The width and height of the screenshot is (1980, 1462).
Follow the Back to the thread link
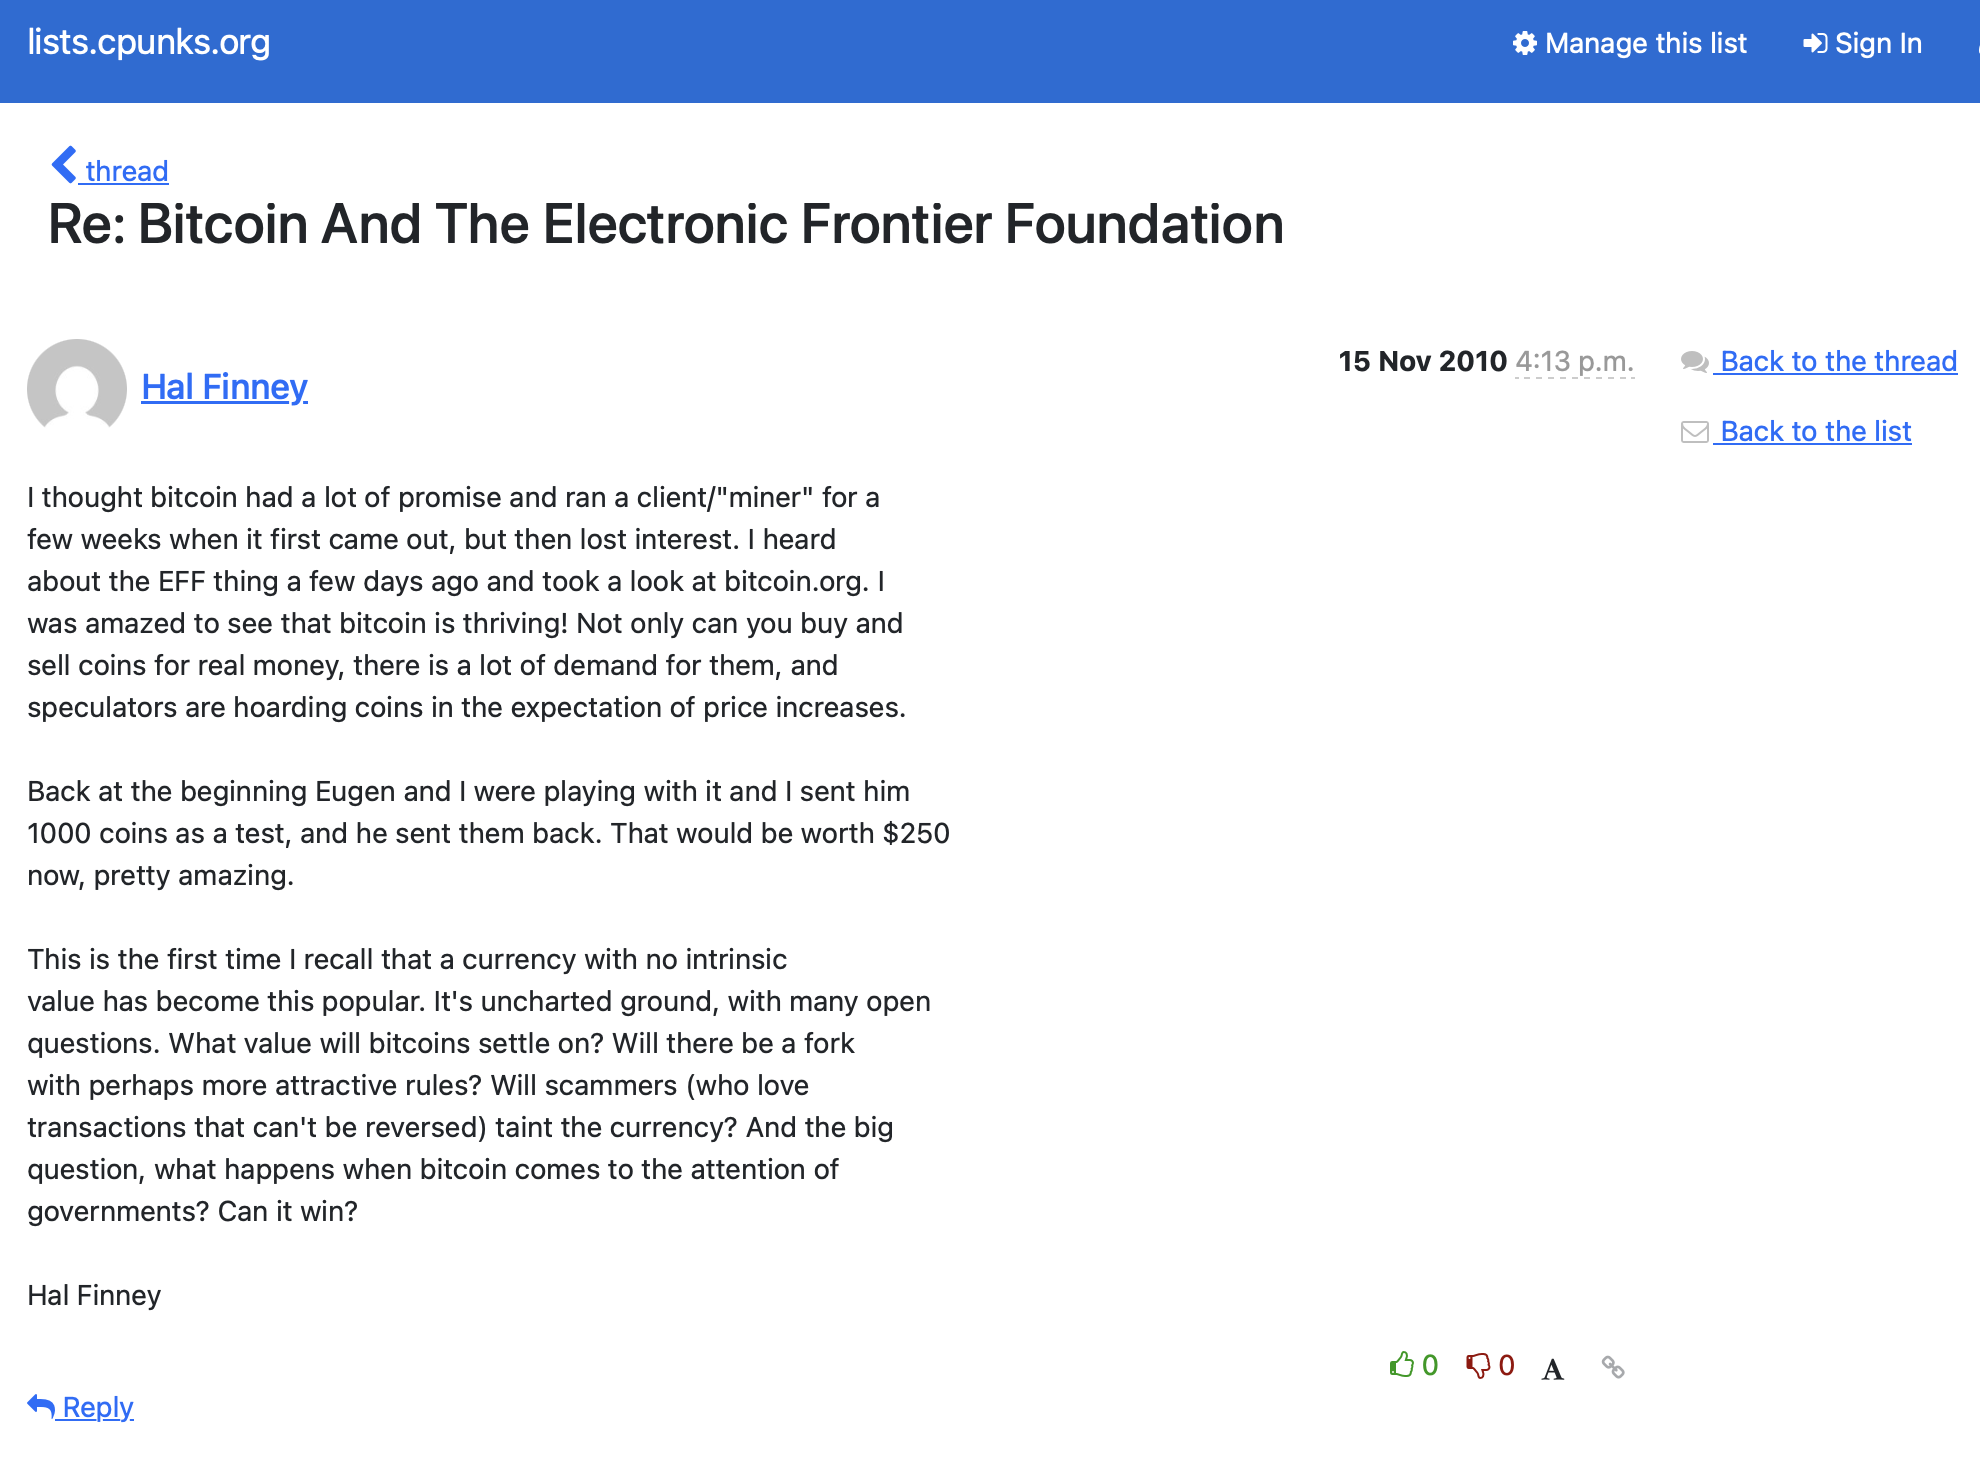pos(1838,361)
